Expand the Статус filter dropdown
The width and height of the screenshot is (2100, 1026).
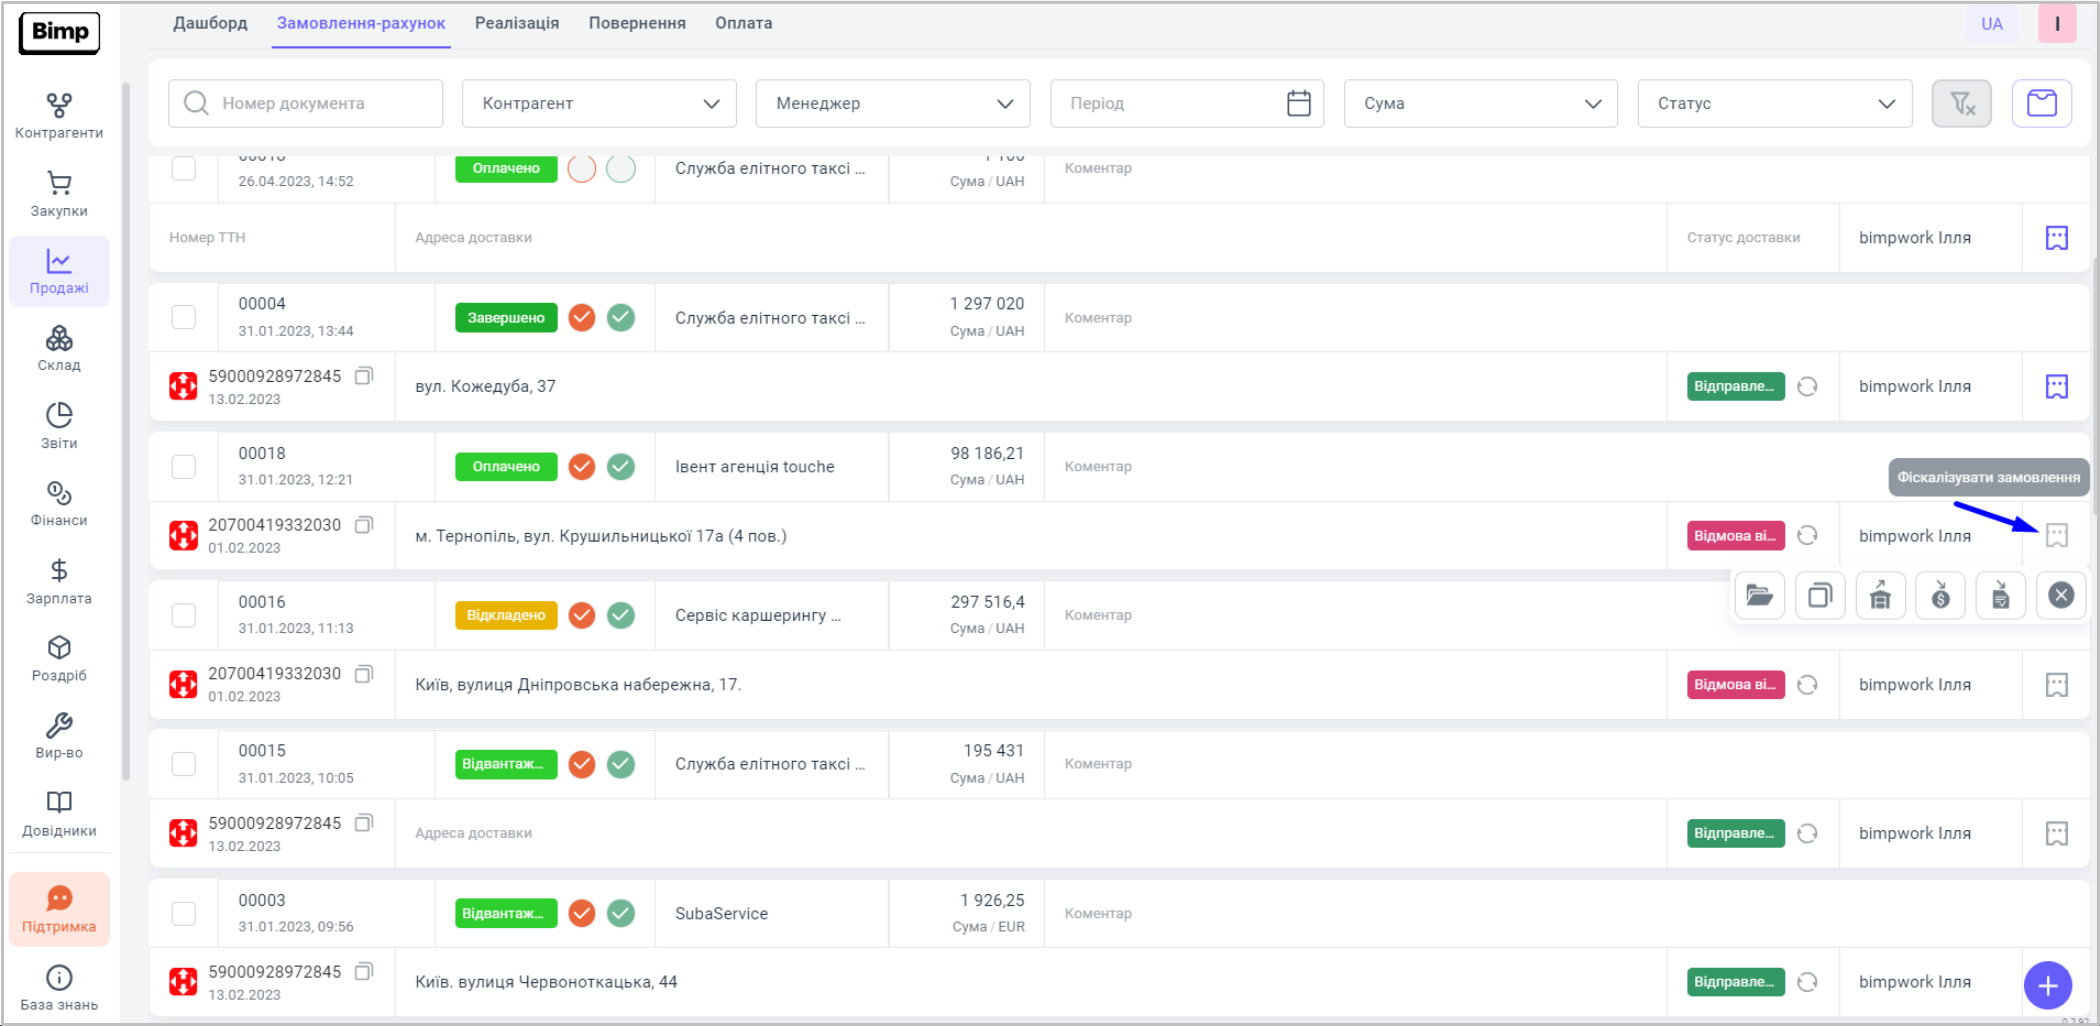(x=1774, y=103)
